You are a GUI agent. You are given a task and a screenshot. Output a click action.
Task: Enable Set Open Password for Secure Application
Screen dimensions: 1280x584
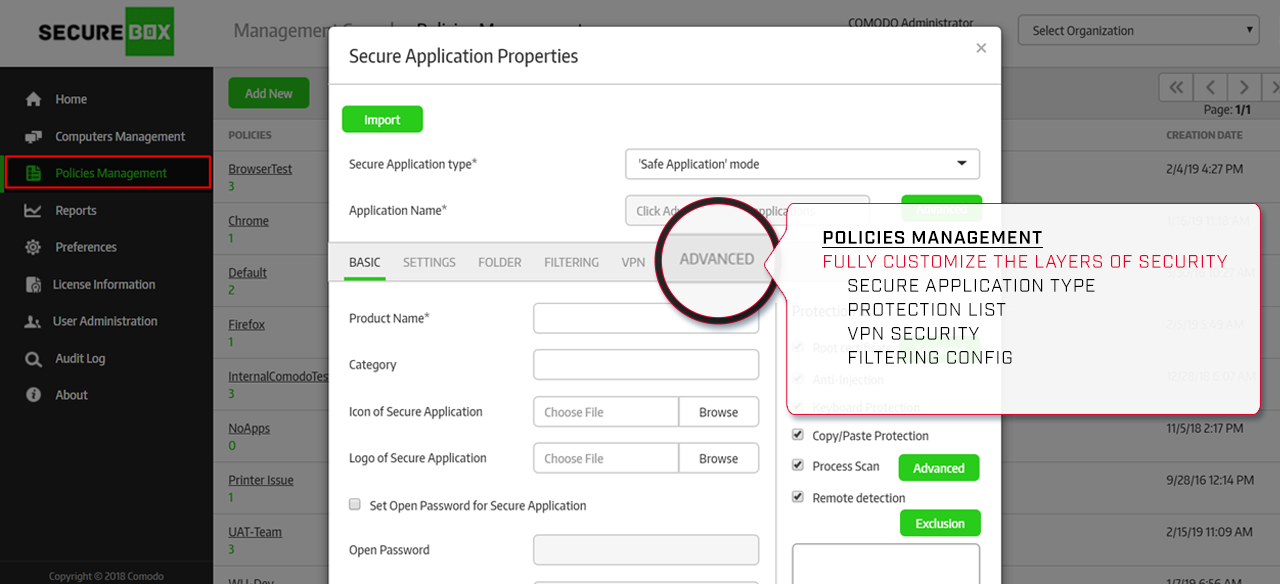point(355,505)
